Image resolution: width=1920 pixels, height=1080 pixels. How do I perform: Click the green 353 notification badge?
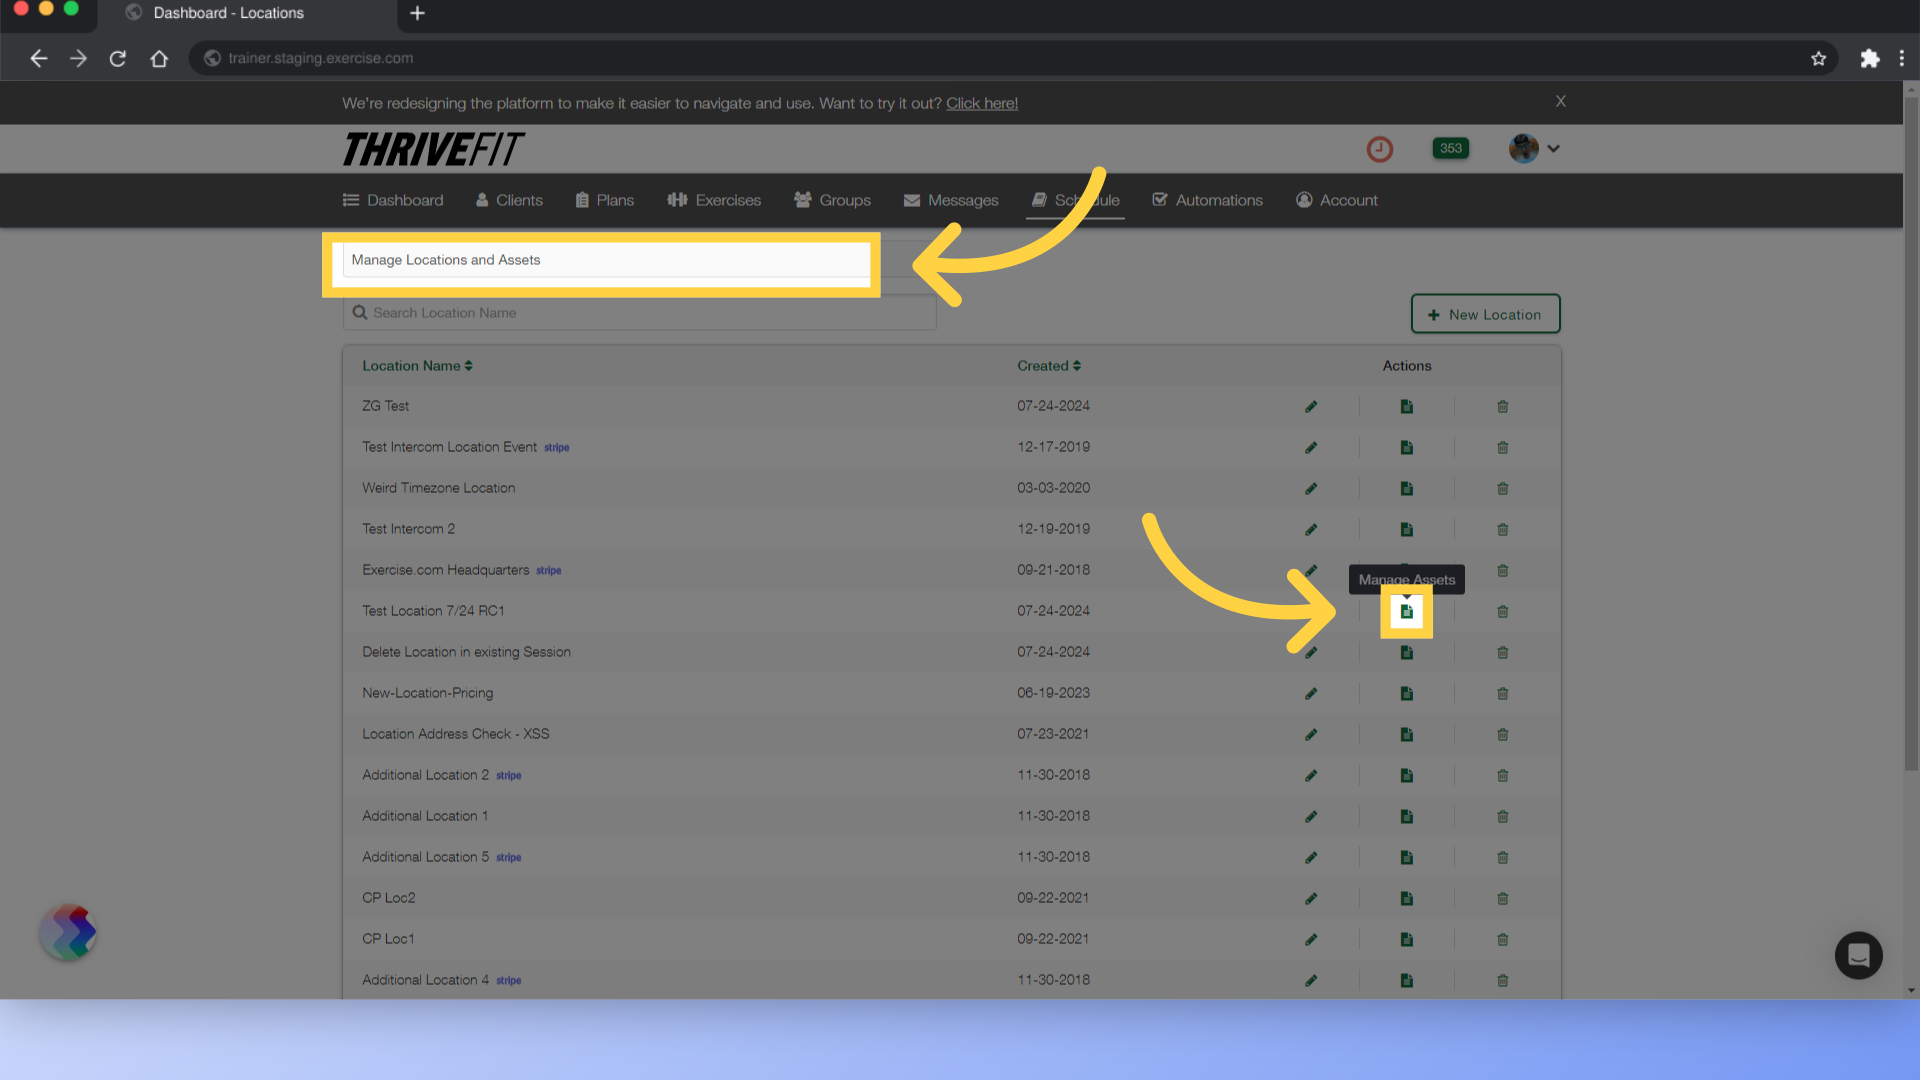tap(1450, 149)
